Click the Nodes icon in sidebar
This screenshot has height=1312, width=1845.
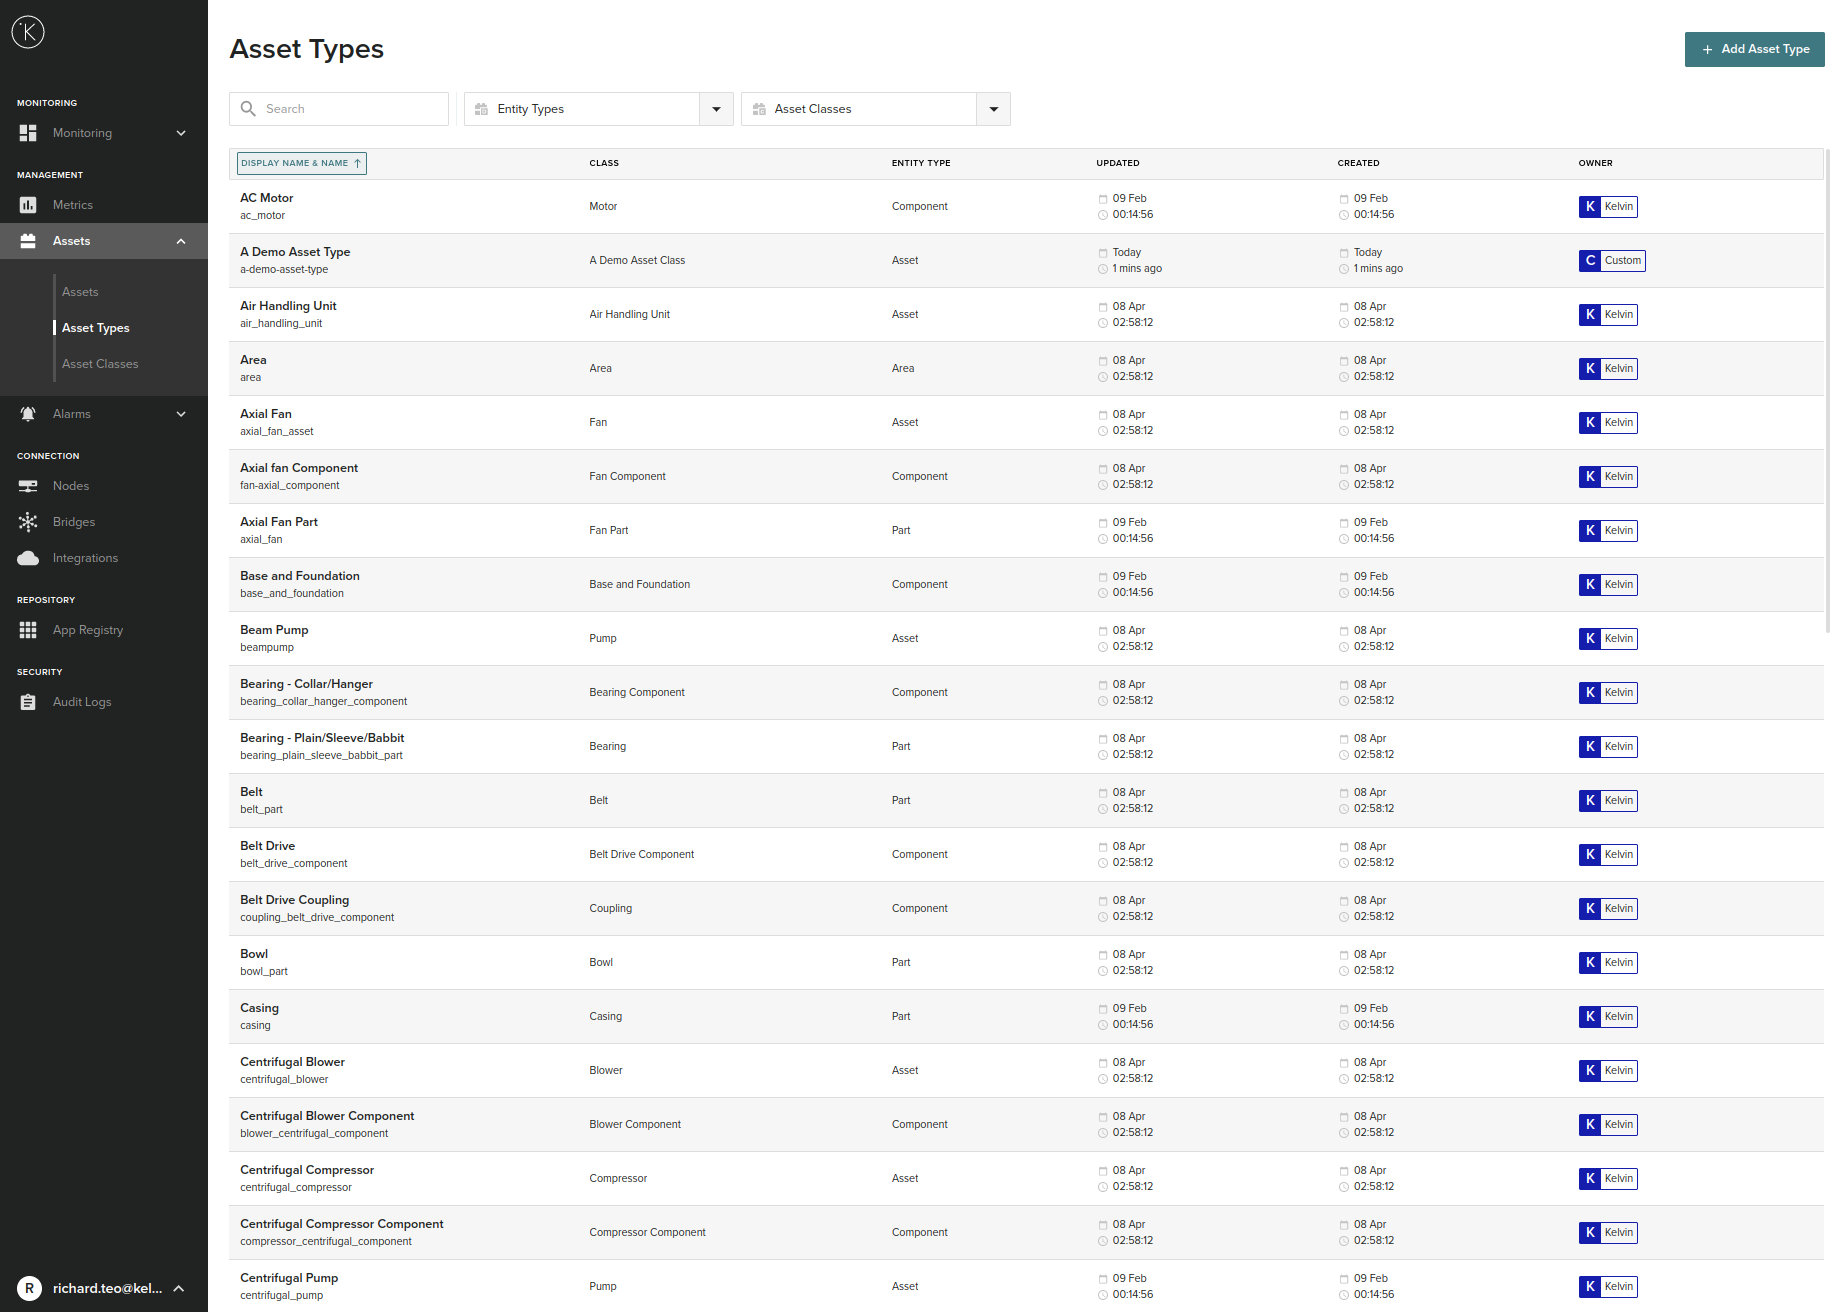pyautogui.click(x=28, y=486)
